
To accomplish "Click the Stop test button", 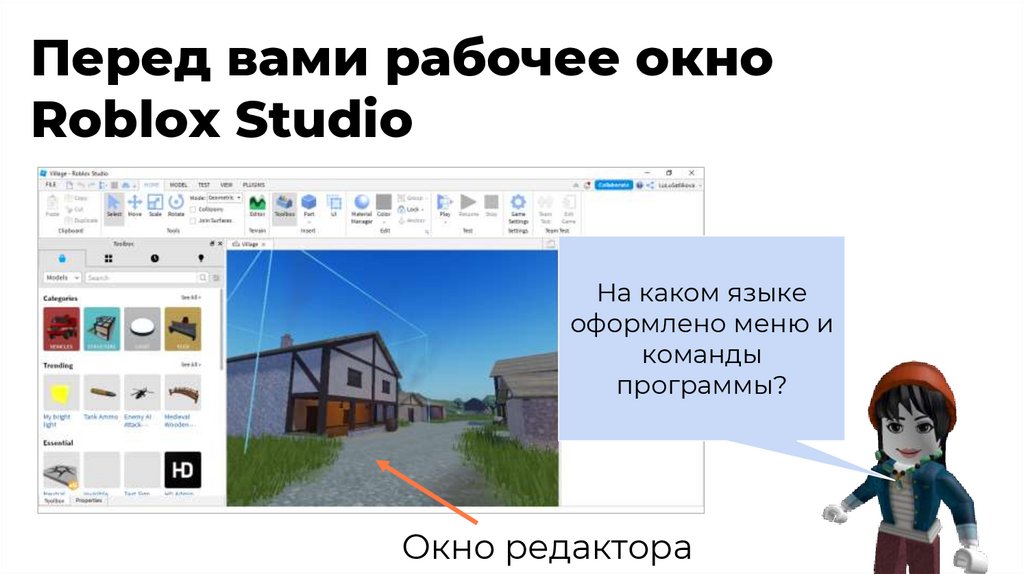I will (x=491, y=206).
